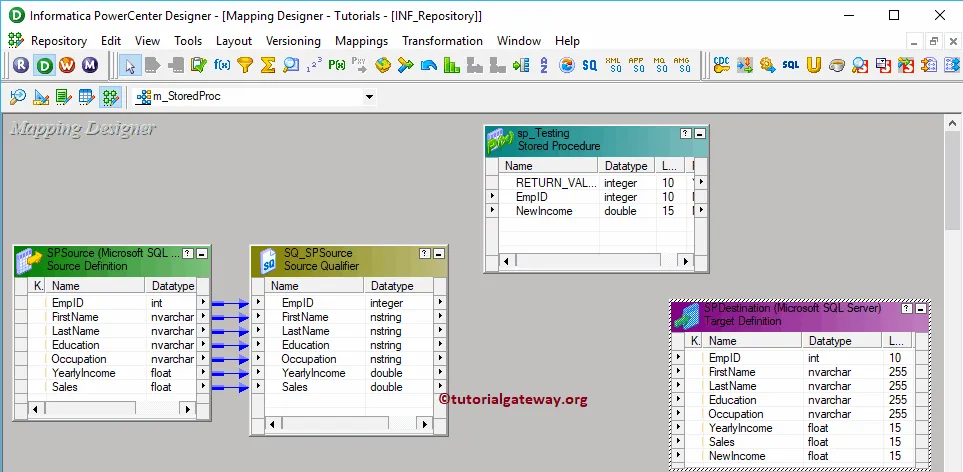963x472 pixels.
Task: Select the Aggregator sigma icon
Action: pos(268,65)
